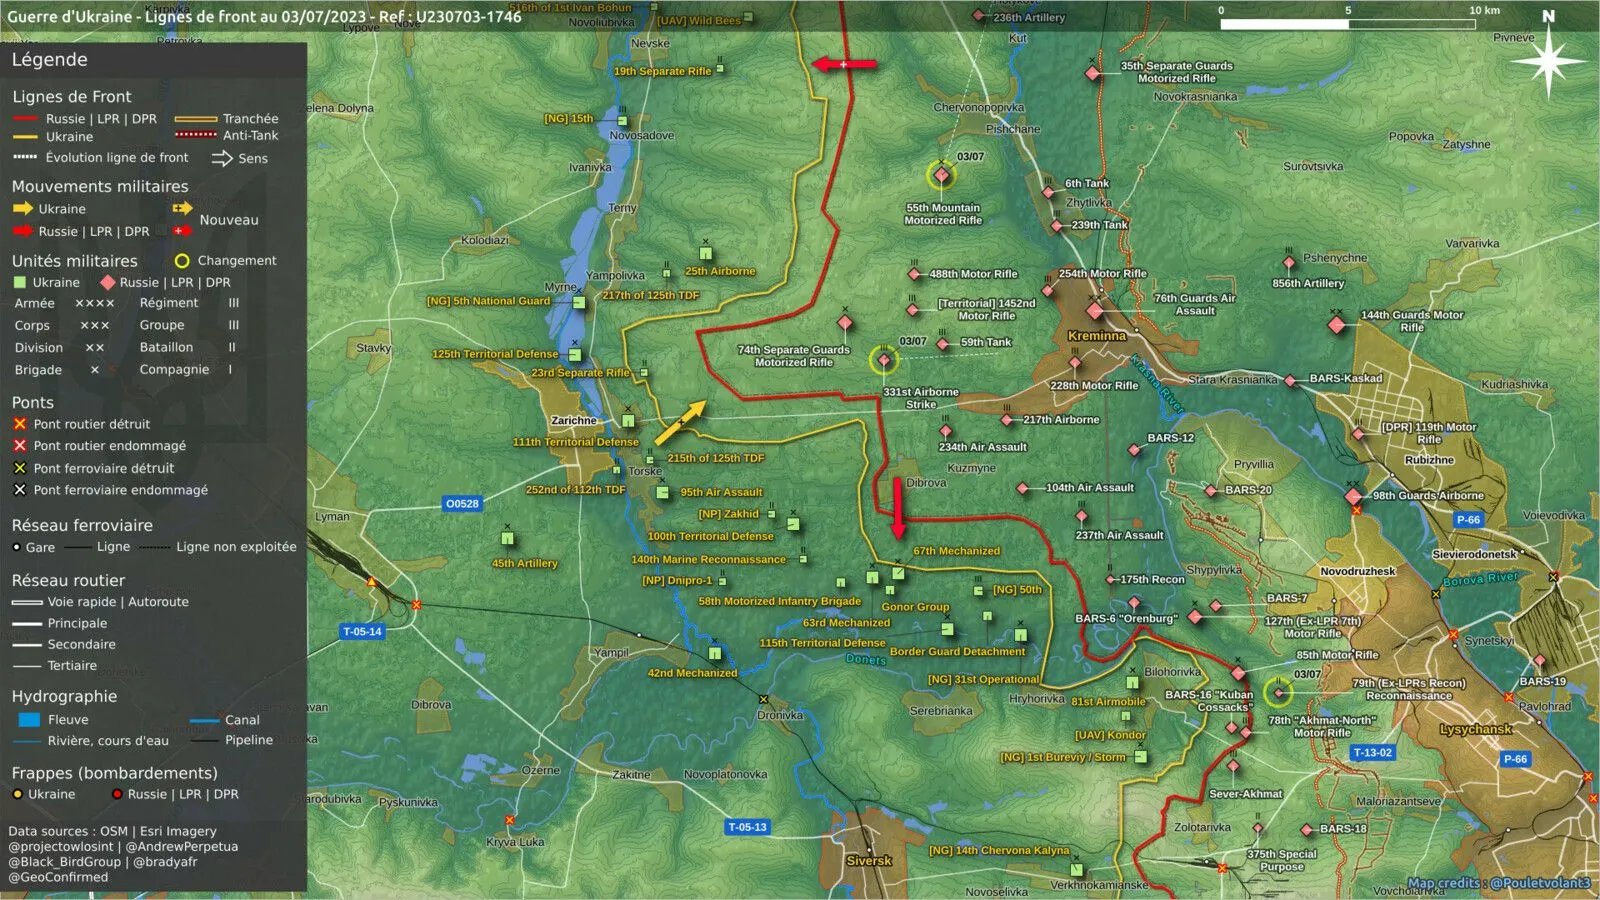Viewport: 1600px width, 900px height.
Task: Click the north compass star icon
Action: pyautogui.click(x=1548, y=63)
